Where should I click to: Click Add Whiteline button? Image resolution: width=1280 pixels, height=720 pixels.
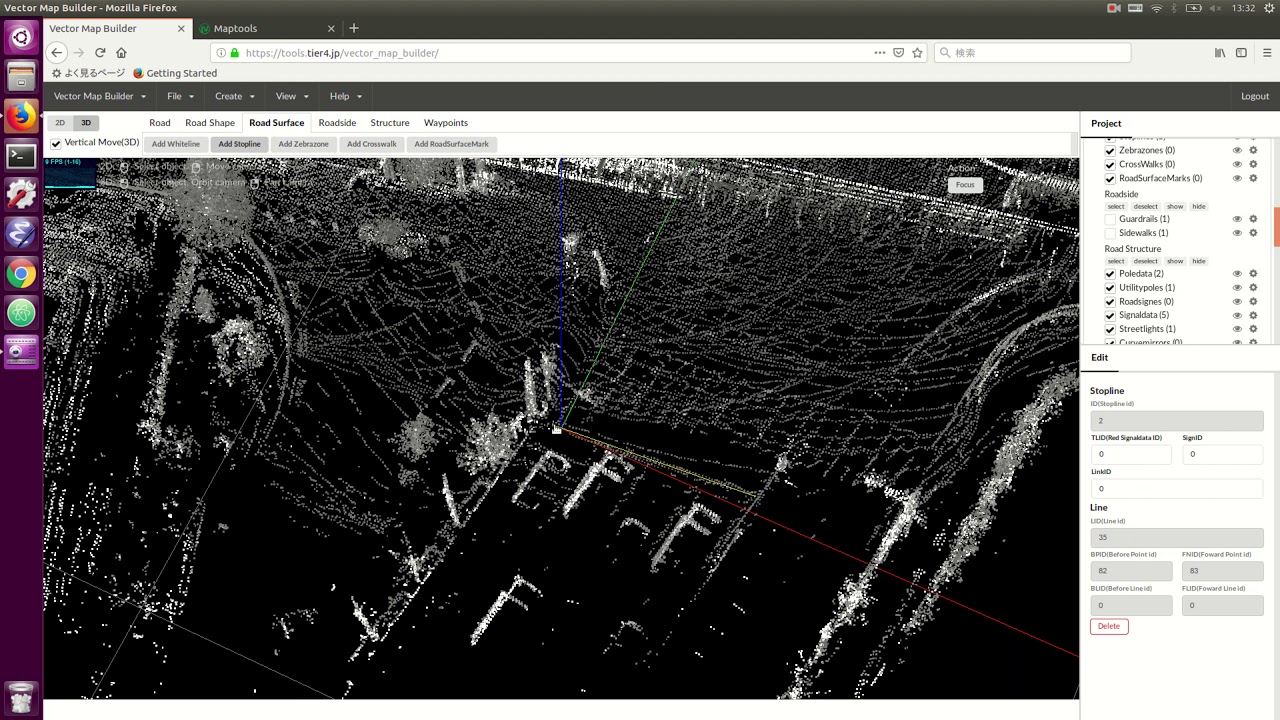click(176, 144)
